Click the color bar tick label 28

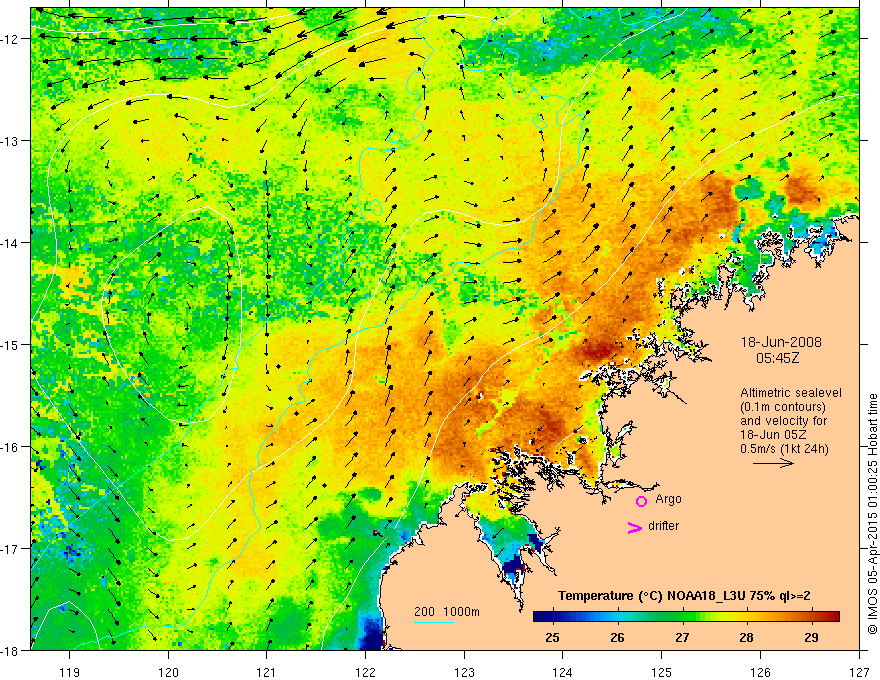746,638
